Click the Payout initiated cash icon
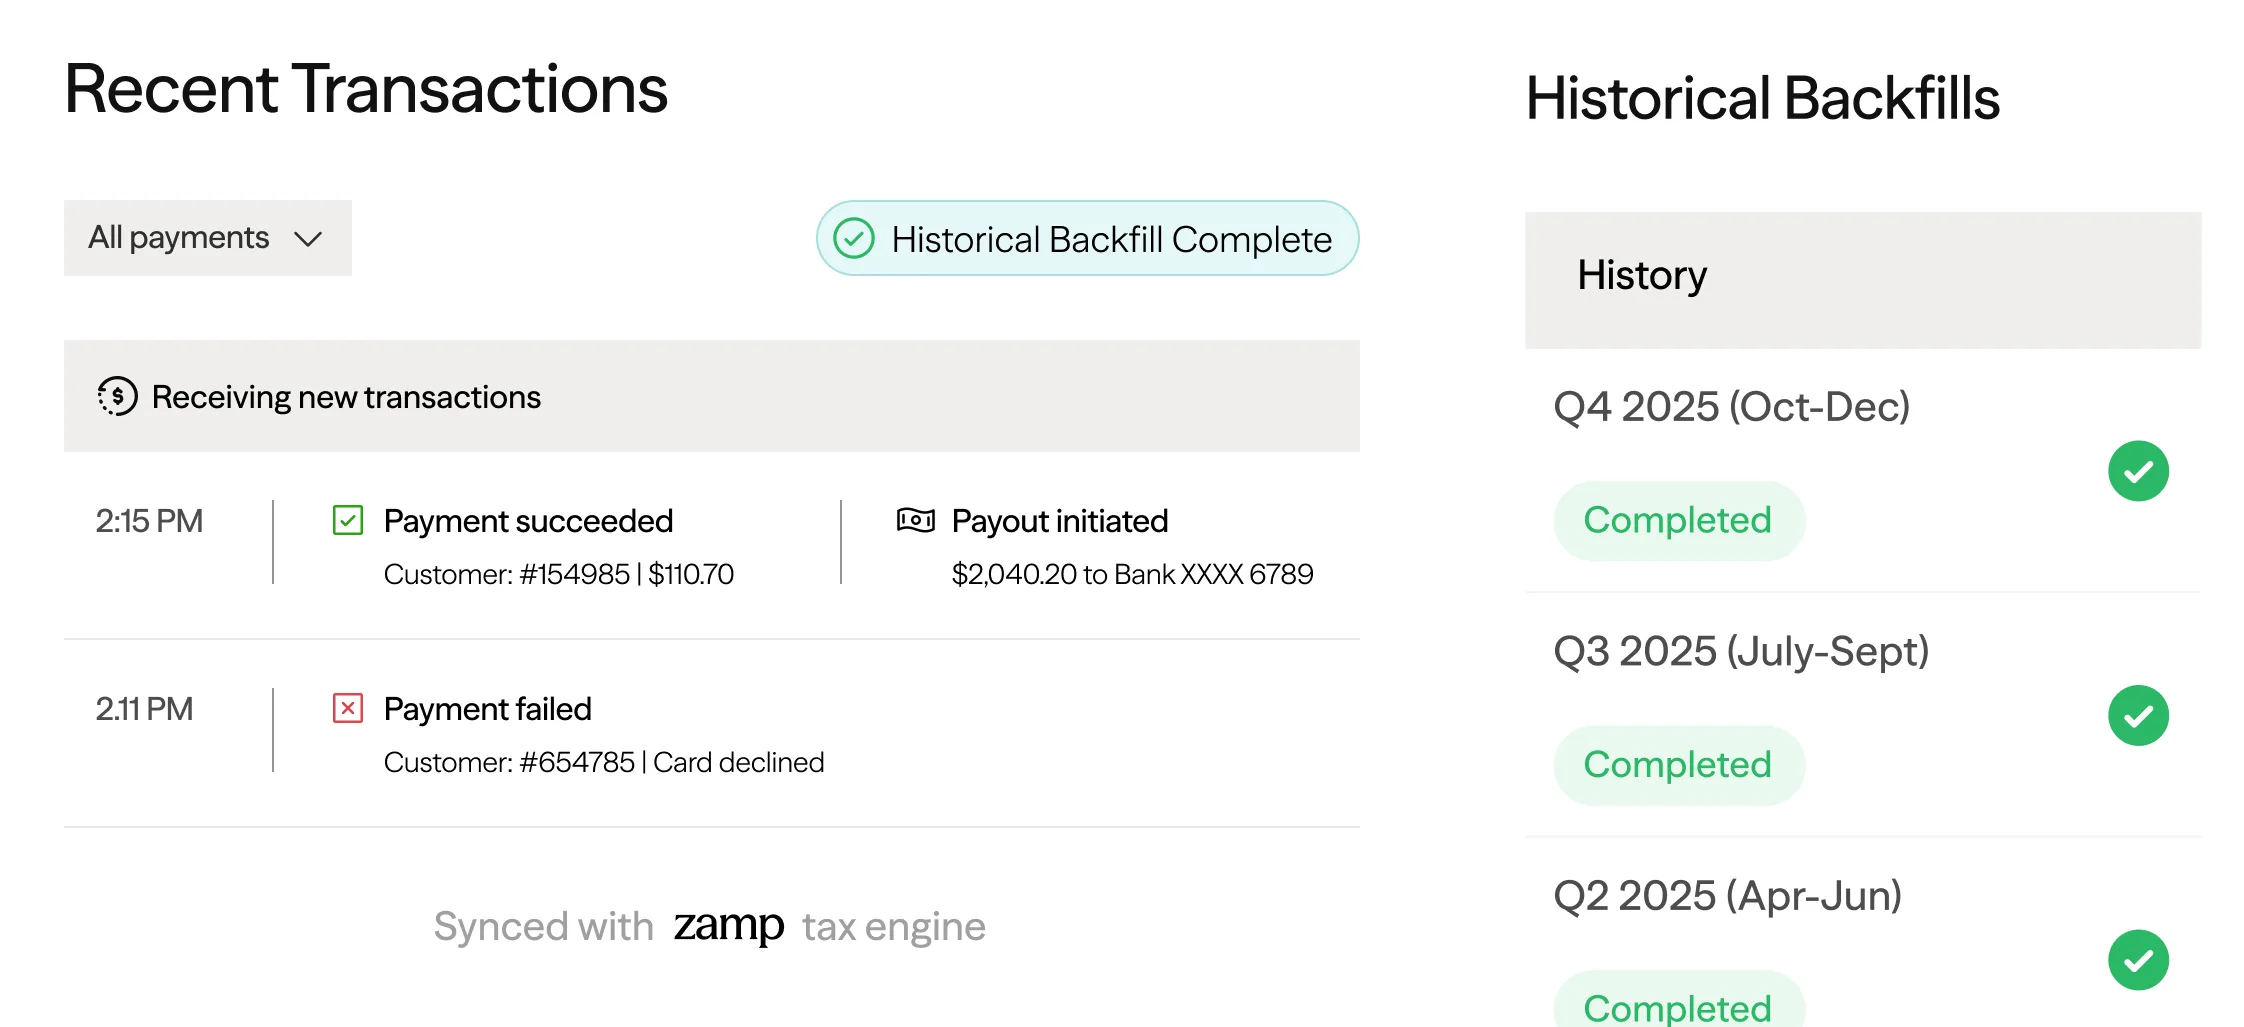Image resolution: width=2244 pixels, height=1027 pixels. 915,520
